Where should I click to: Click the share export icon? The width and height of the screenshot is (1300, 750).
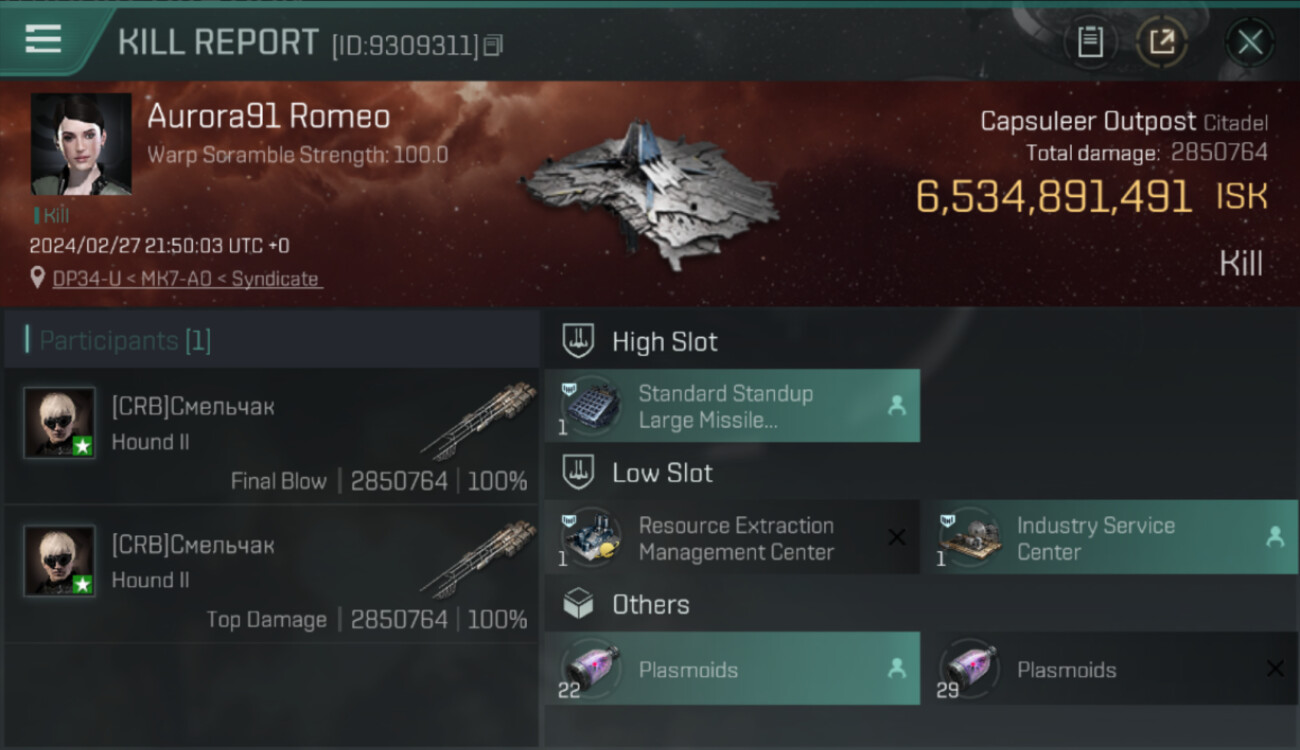[x=1161, y=42]
